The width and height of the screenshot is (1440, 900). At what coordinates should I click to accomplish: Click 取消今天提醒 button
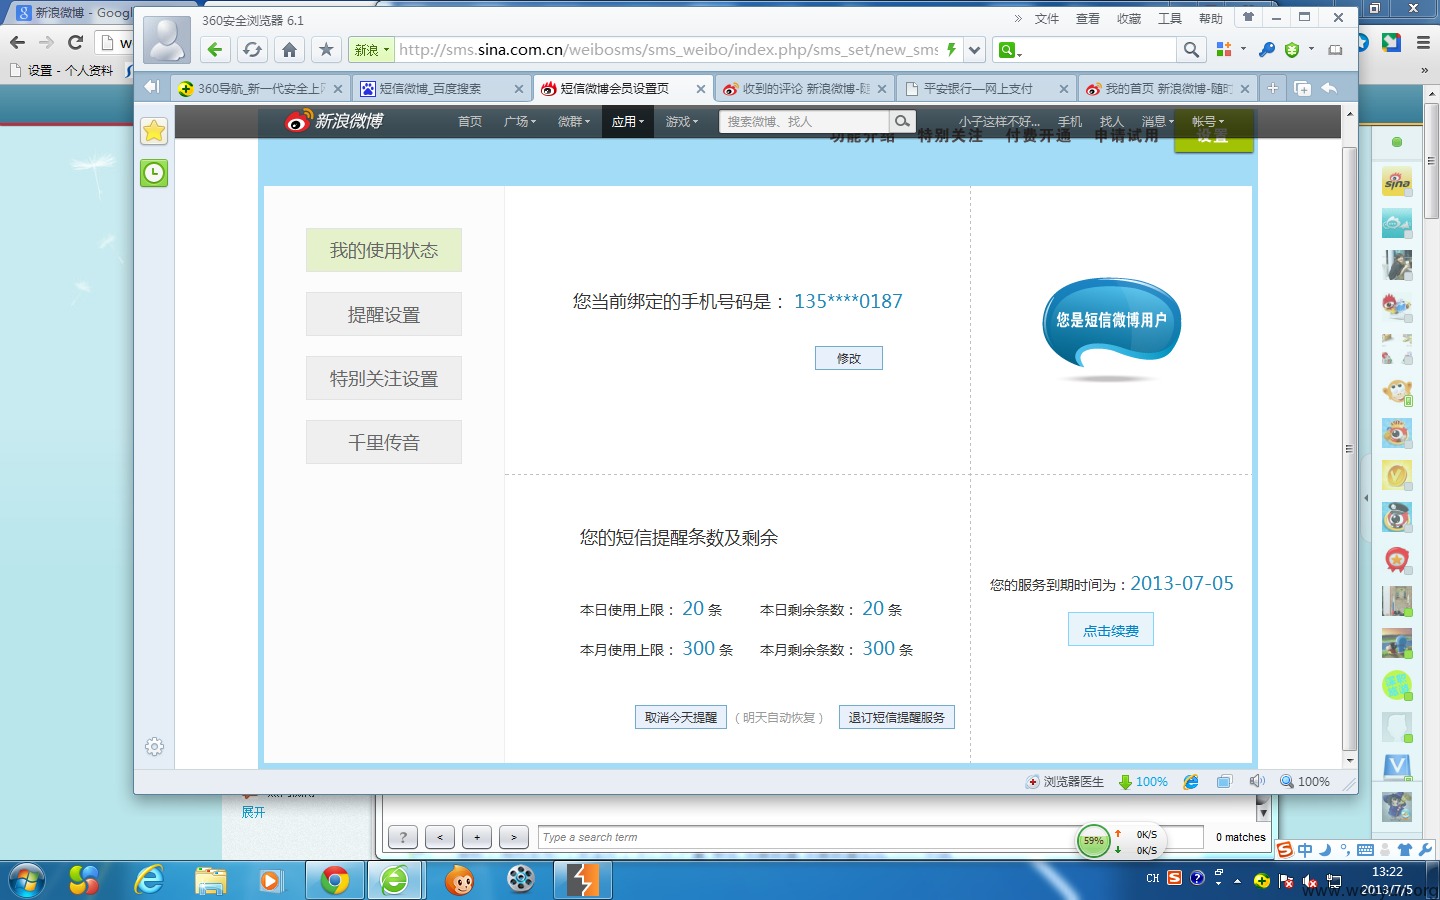pyautogui.click(x=681, y=717)
